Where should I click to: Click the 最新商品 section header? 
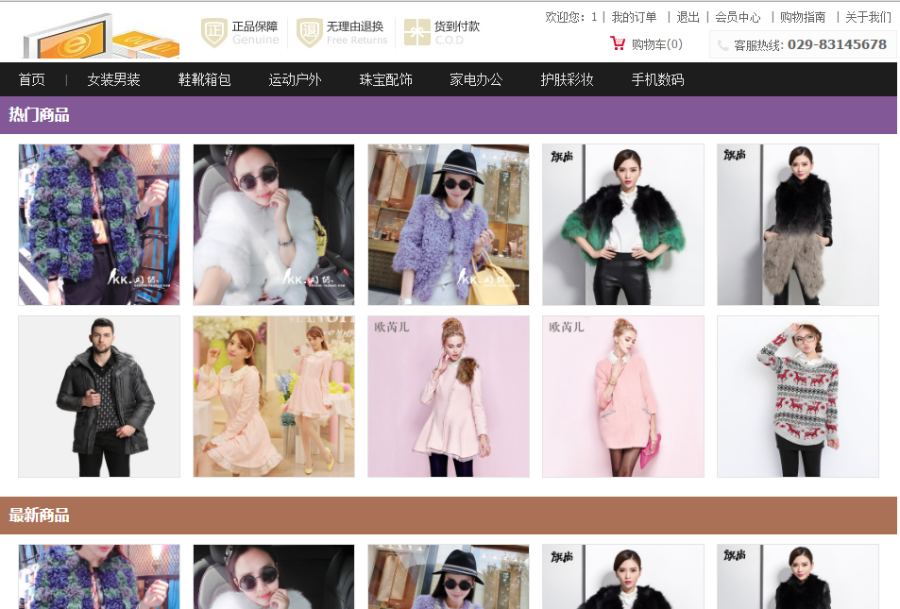coord(448,515)
